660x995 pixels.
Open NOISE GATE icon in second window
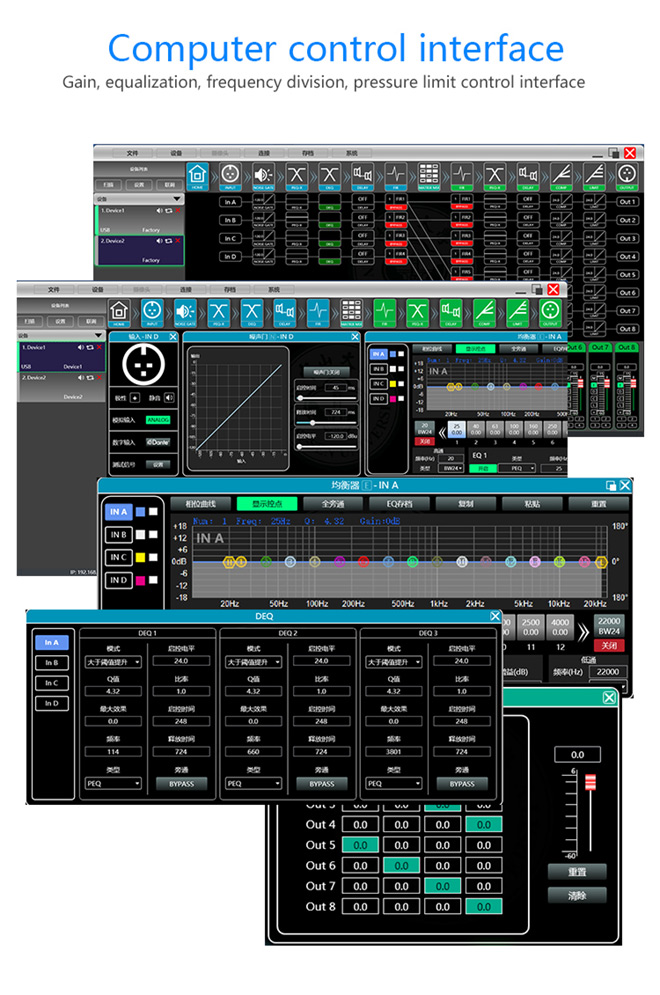(185, 313)
